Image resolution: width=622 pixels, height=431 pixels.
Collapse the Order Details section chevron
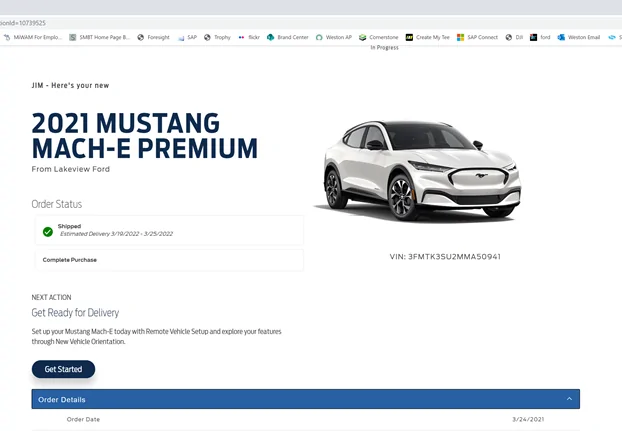pos(569,399)
